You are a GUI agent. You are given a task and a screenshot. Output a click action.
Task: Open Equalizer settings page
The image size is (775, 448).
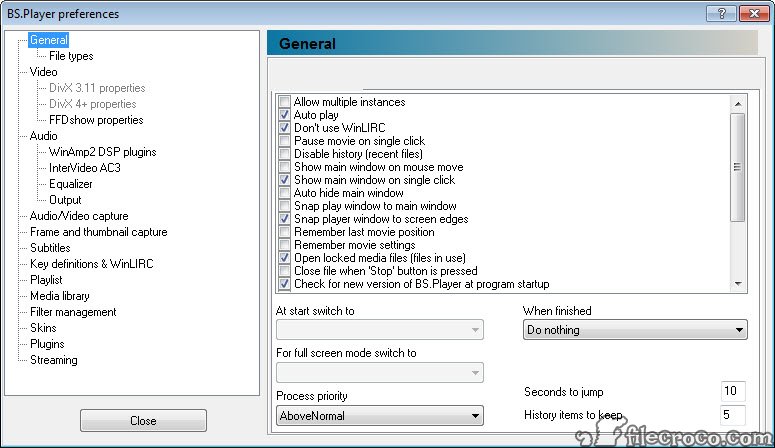71,184
